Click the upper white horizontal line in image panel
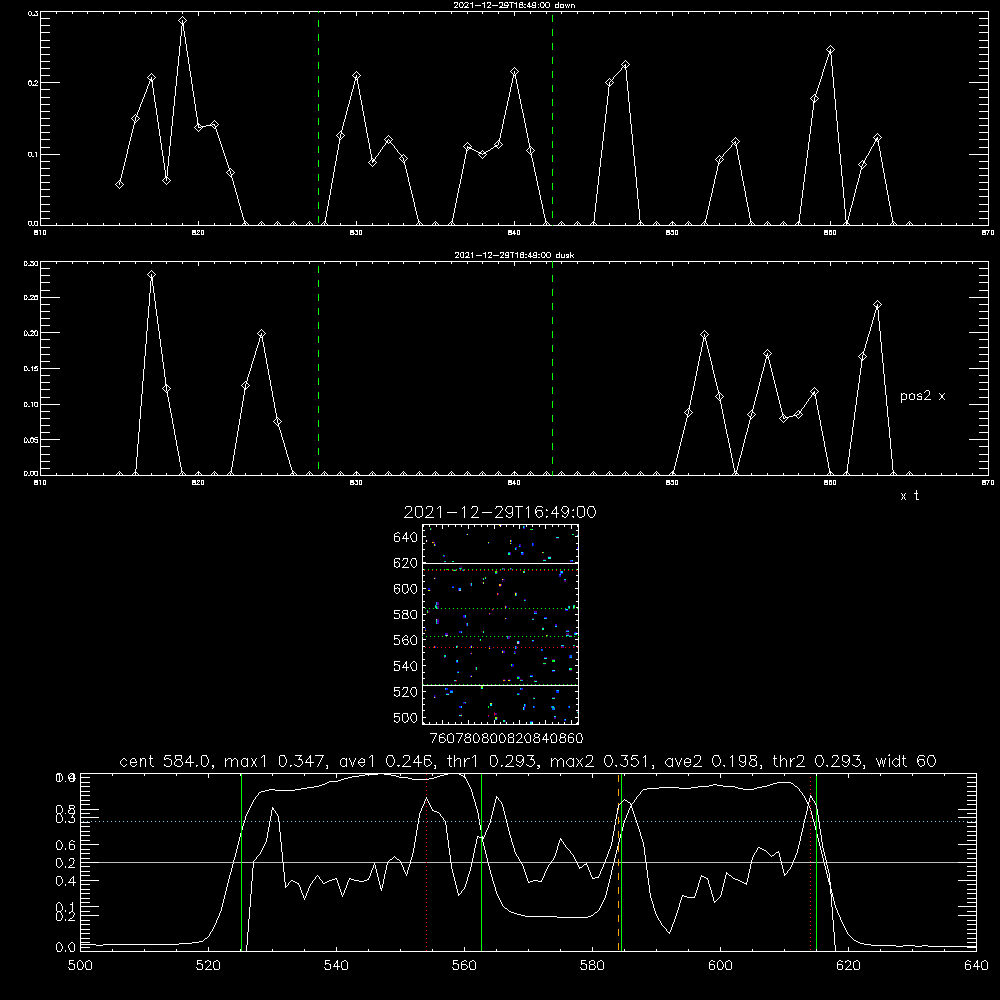Viewport: 1000px width, 1000px height. pos(500,563)
